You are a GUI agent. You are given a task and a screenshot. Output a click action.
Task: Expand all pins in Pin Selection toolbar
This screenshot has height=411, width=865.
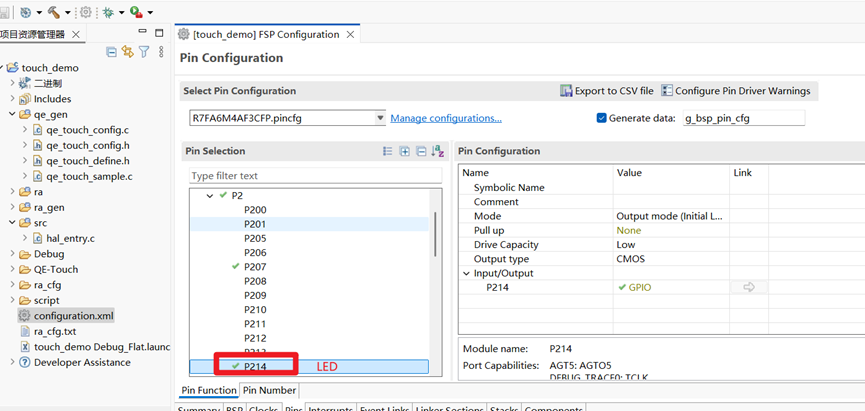pos(405,151)
